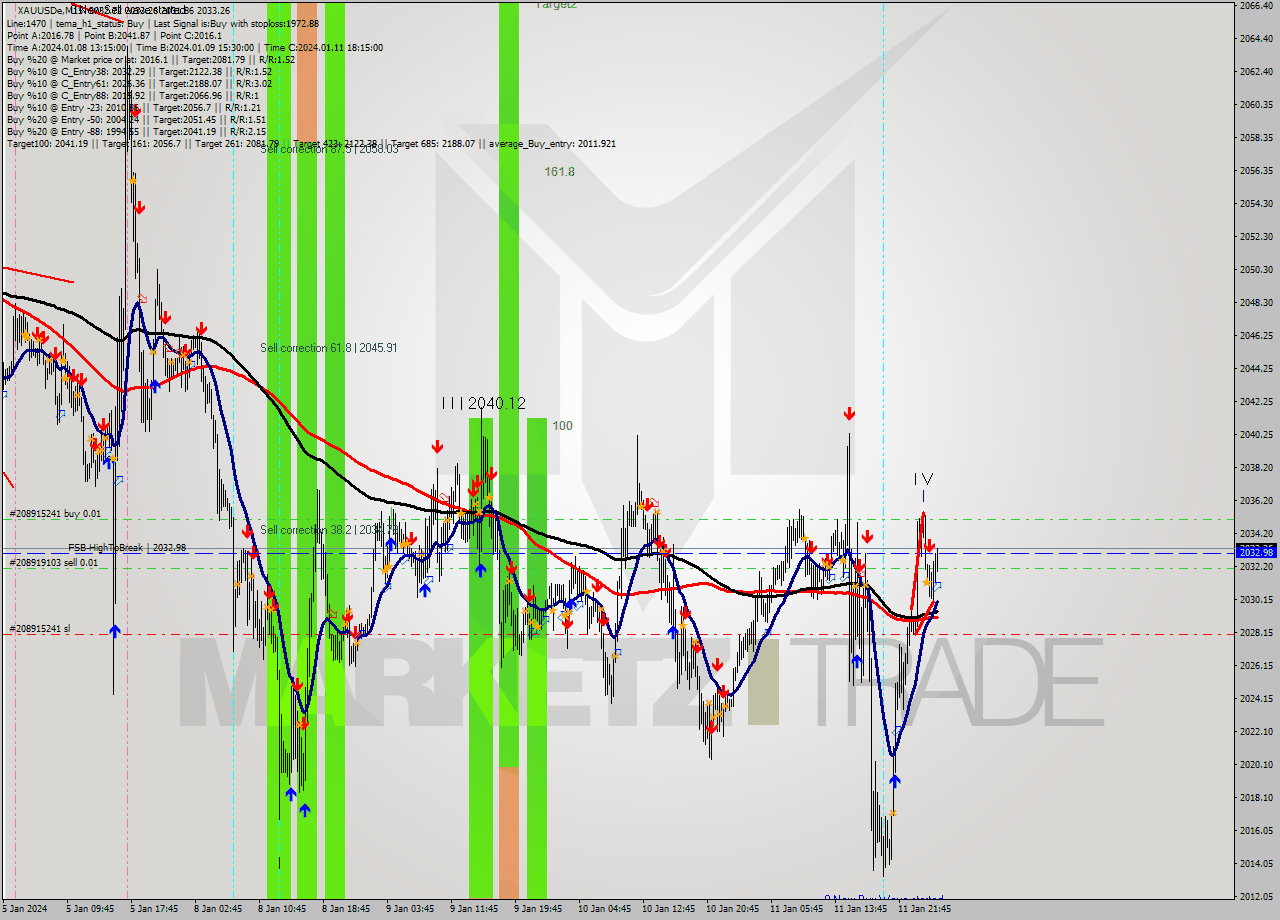The width and height of the screenshot is (1280, 920).
Task: Click the blue buy arrow under 5 Jan wick
Action: (115, 631)
